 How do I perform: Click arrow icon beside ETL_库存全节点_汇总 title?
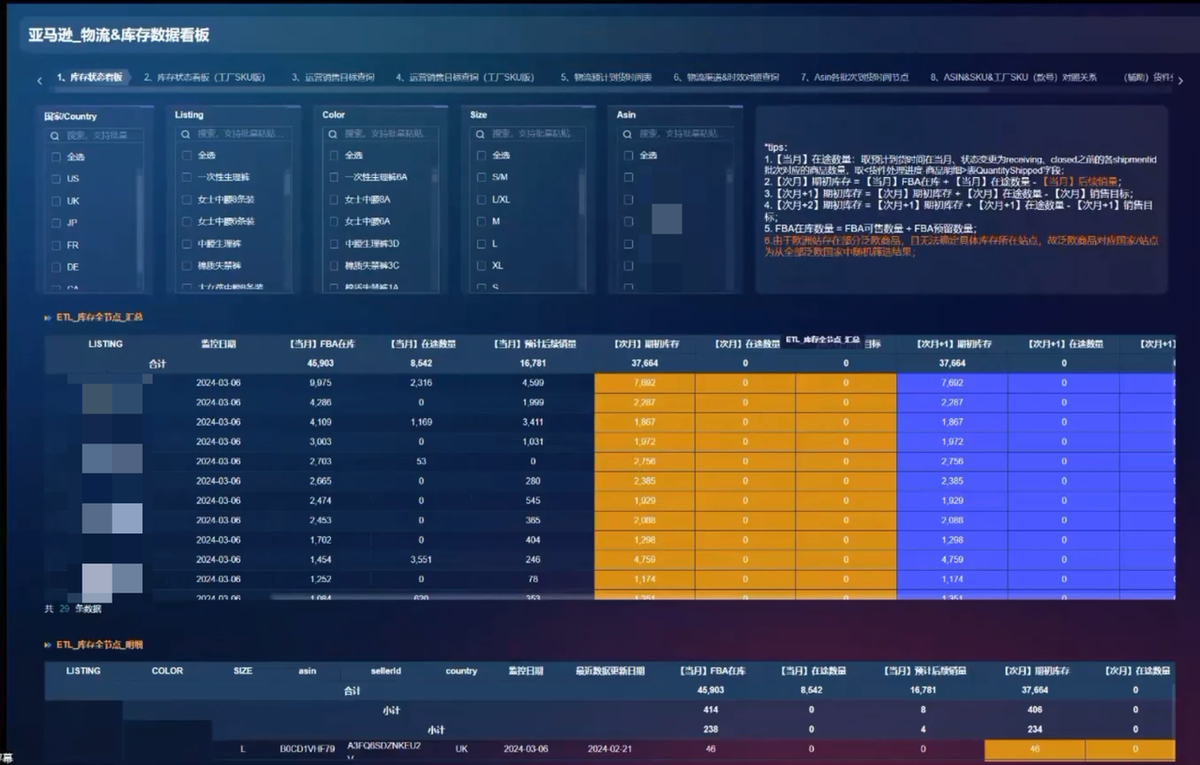pos(48,317)
